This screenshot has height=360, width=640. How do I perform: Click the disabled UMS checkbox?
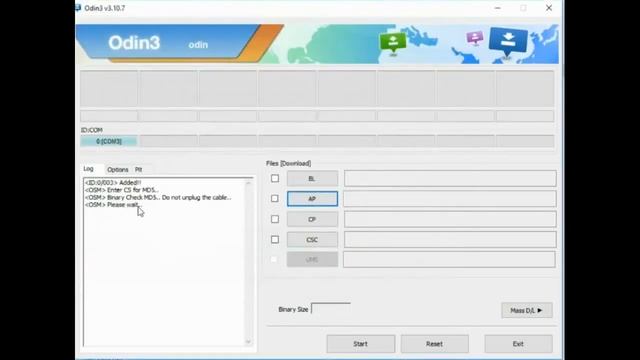[274, 259]
